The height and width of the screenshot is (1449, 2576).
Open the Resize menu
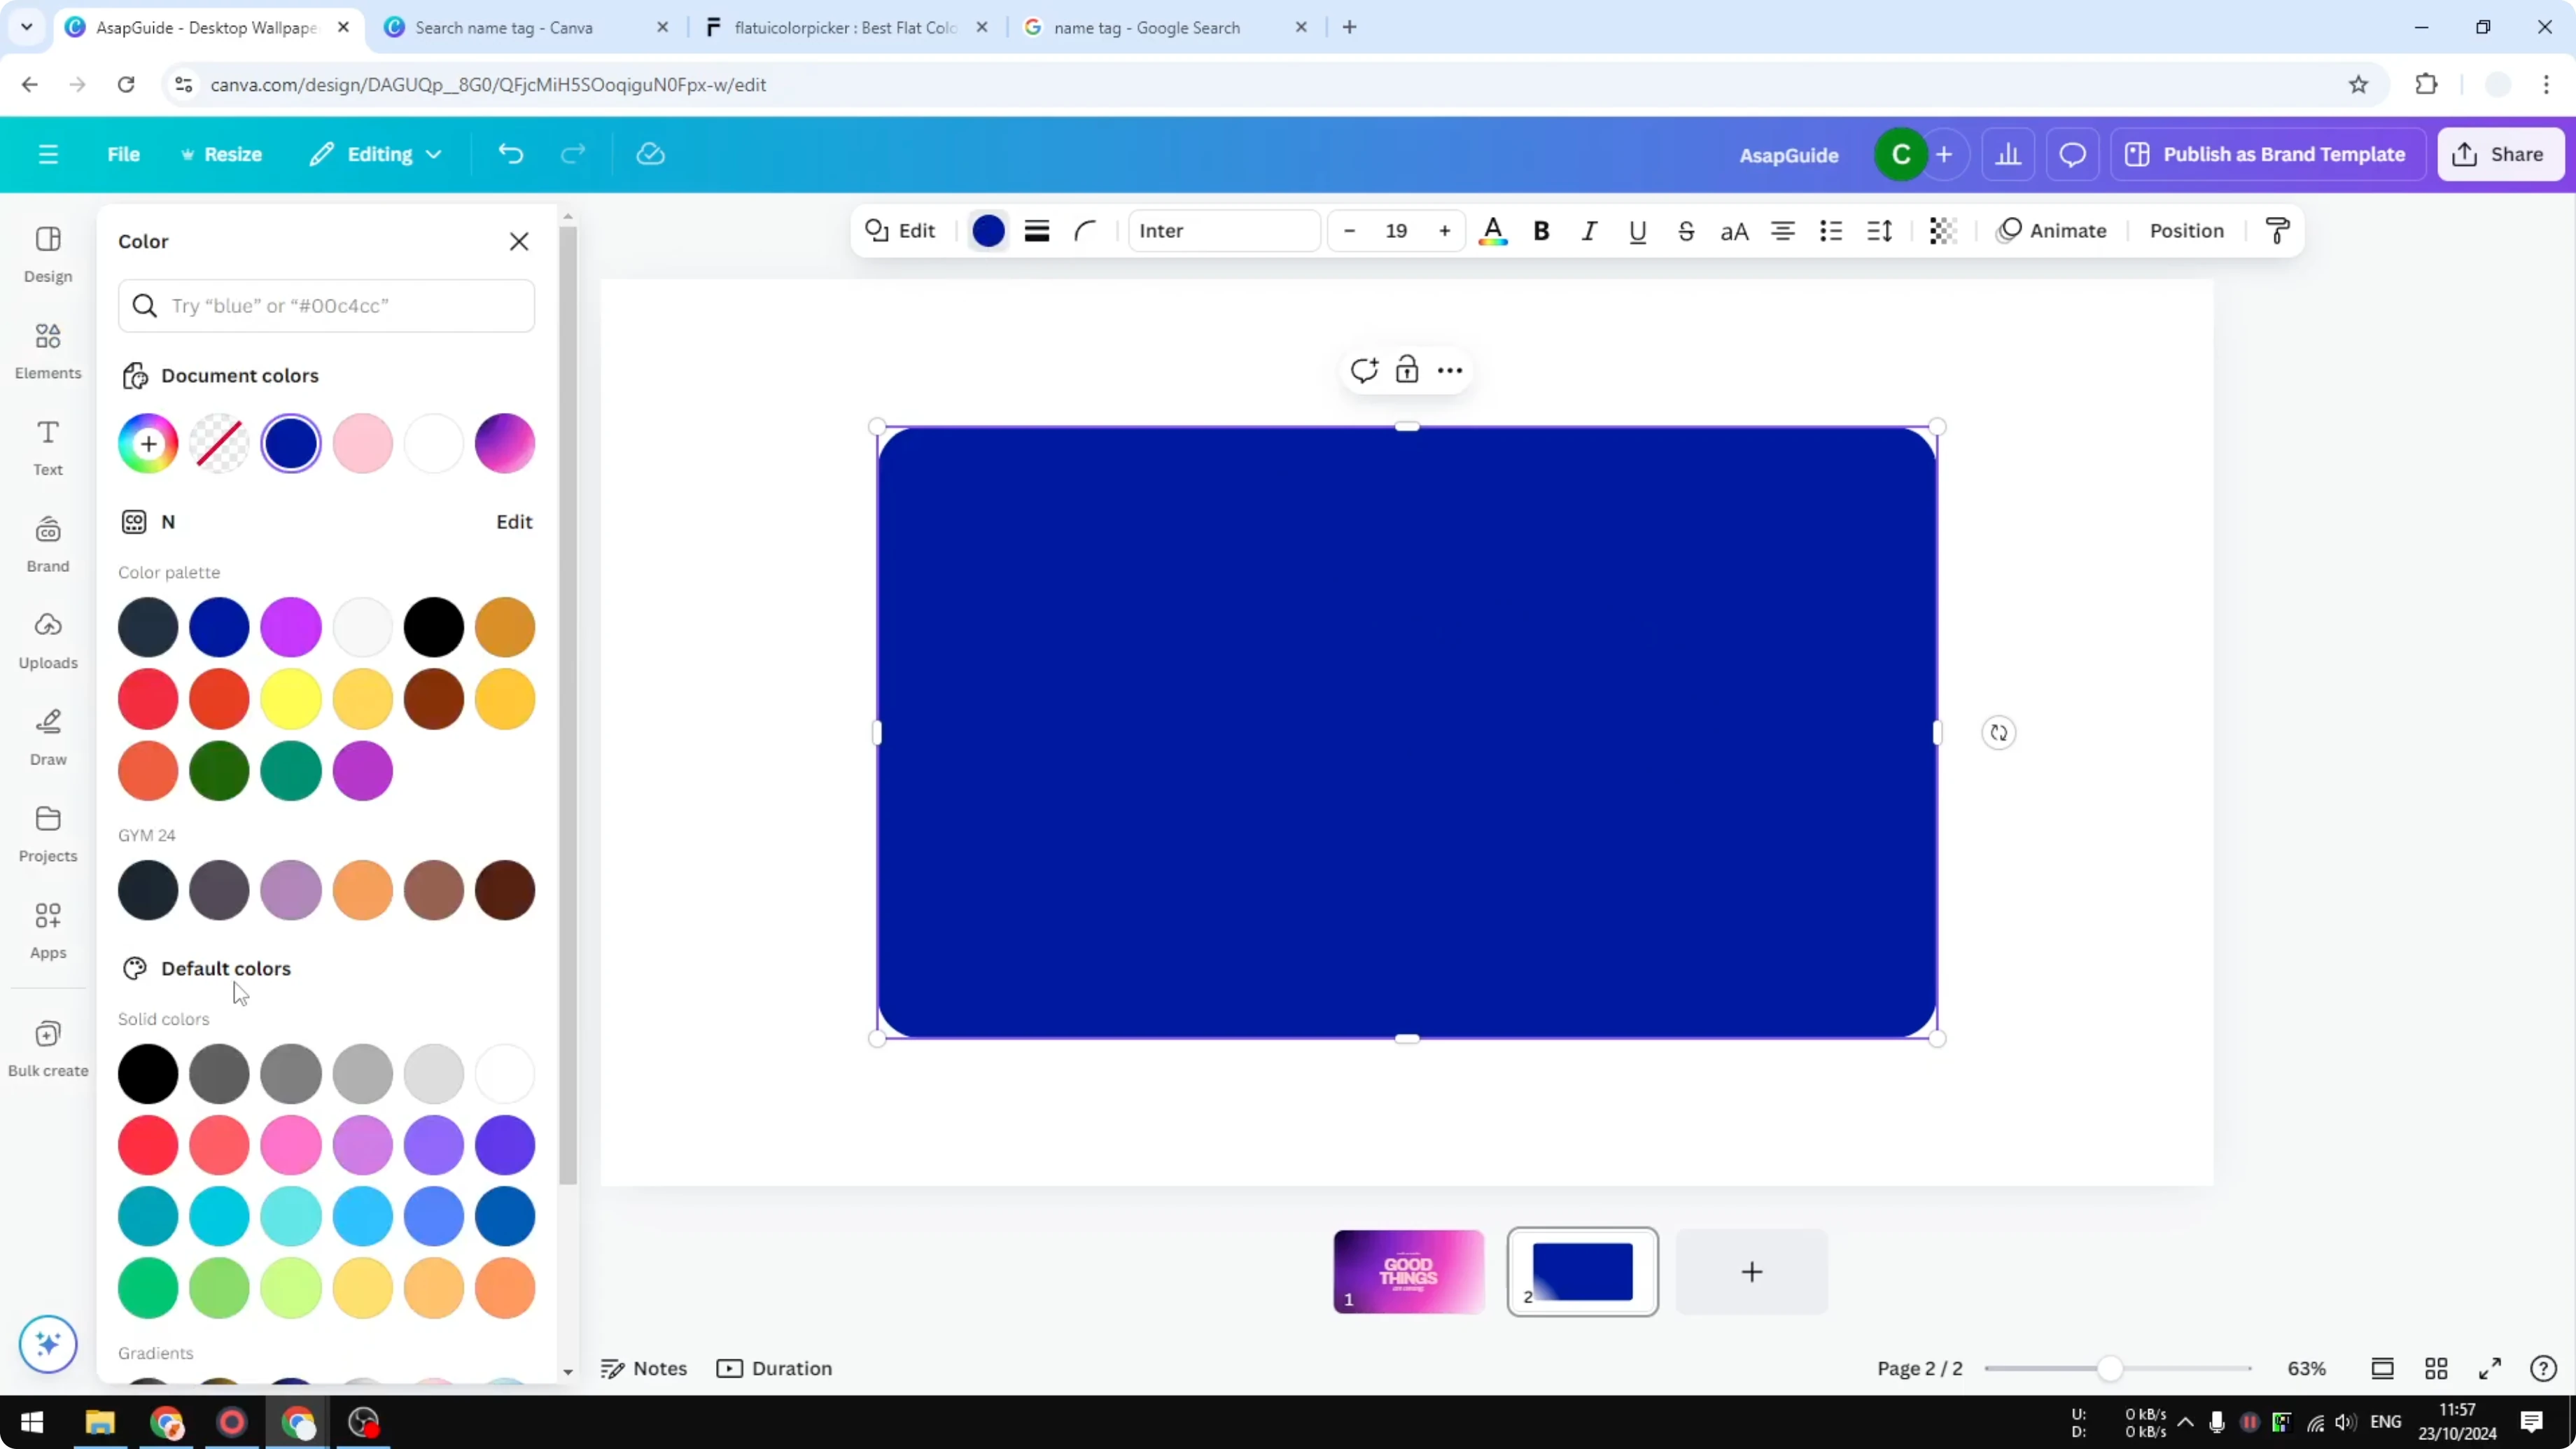click(221, 154)
